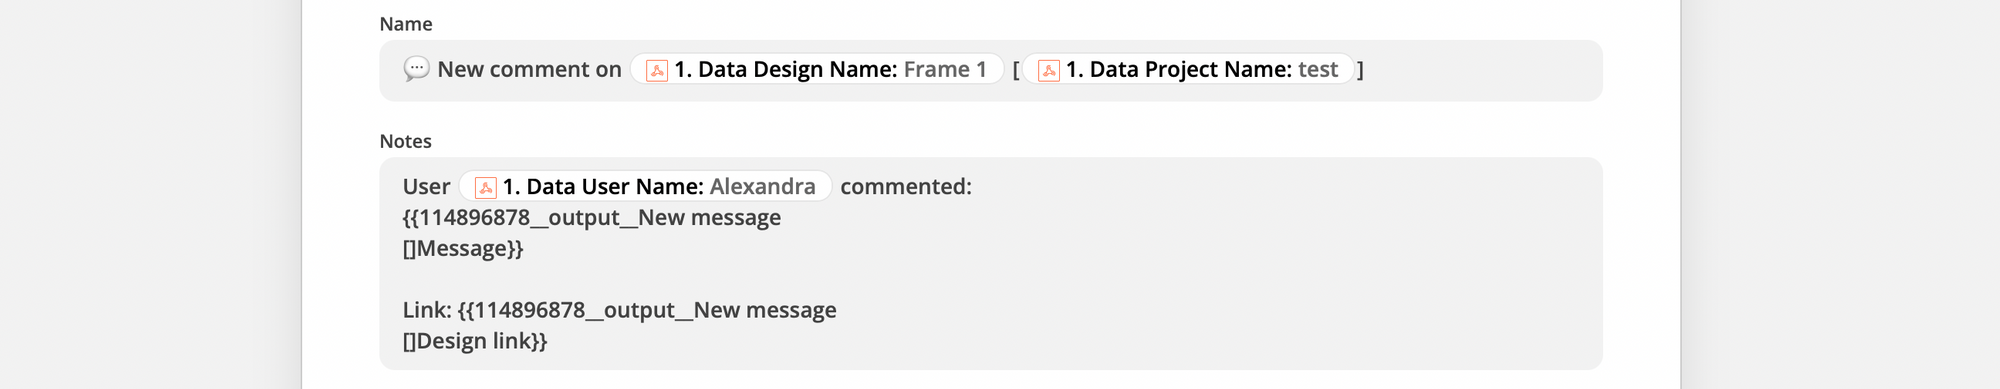Click the icon in Data Design Name pill
2000x389 pixels.
click(x=657, y=70)
